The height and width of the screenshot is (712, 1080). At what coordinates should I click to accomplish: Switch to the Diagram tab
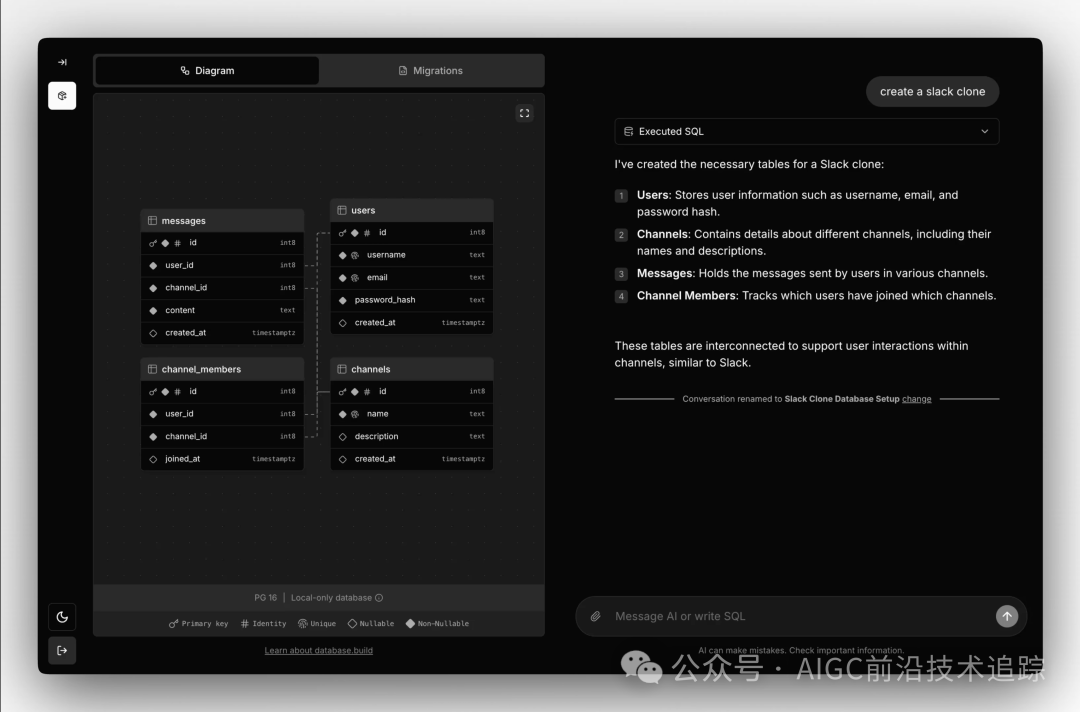207,70
